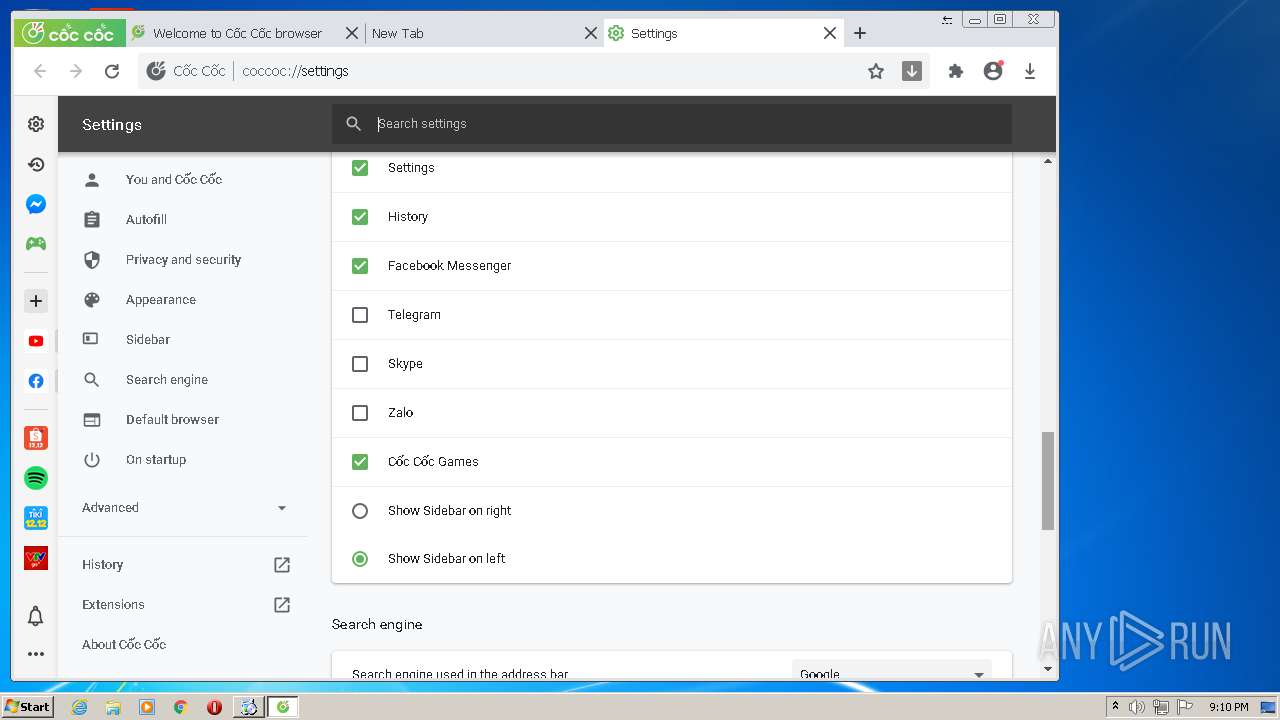Open search engine Google dropdown
The image size is (1280, 720).
pyautogui.click(x=892, y=674)
